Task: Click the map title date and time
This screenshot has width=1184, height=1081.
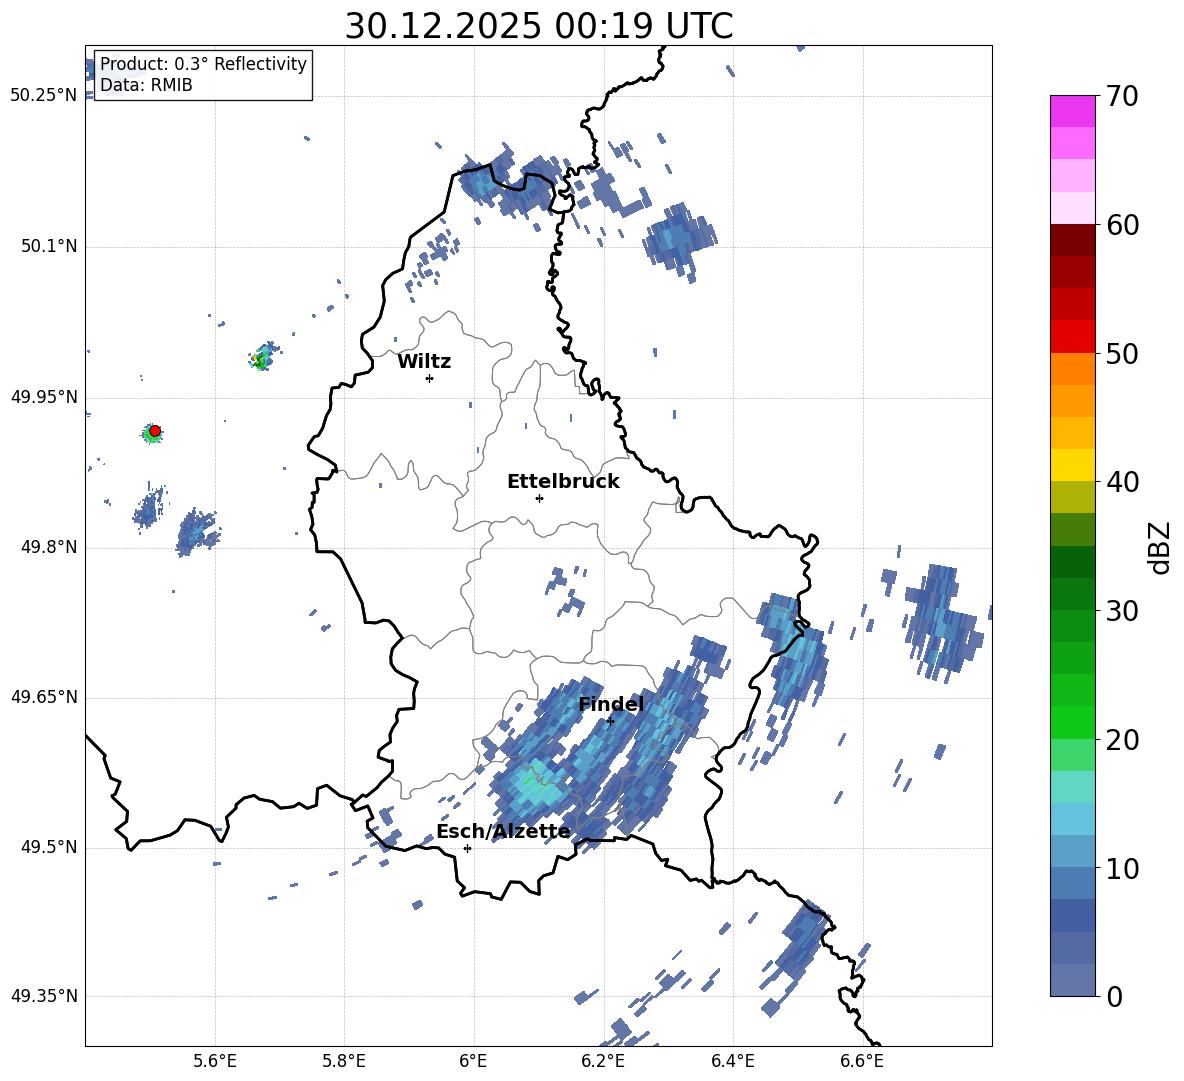Action: tap(538, 26)
